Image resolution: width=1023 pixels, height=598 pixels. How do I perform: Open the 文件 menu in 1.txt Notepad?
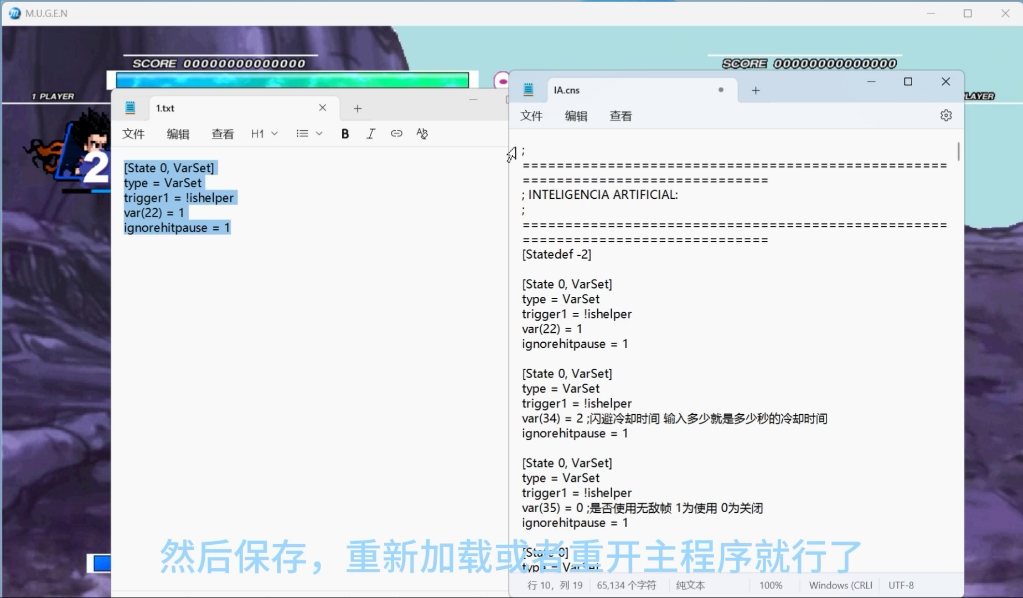[133, 134]
